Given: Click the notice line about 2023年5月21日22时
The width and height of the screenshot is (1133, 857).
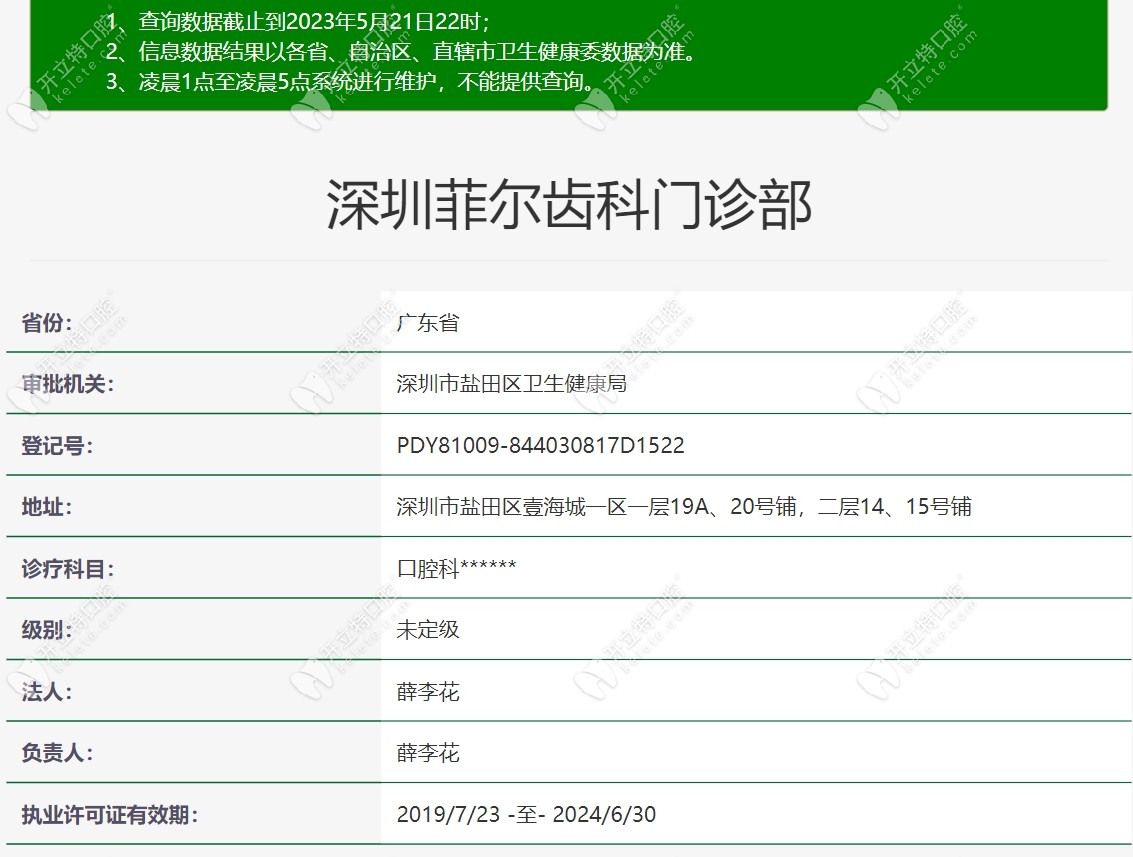Looking at the screenshot, I should 298,22.
